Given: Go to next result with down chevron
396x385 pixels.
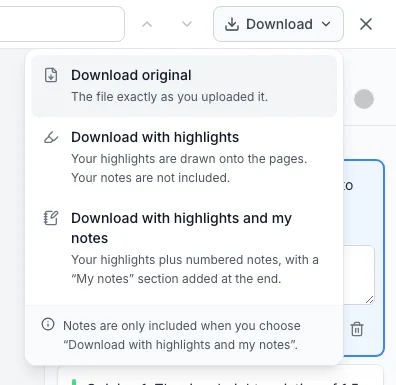Looking at the screenshot, I should pos(187,24).
